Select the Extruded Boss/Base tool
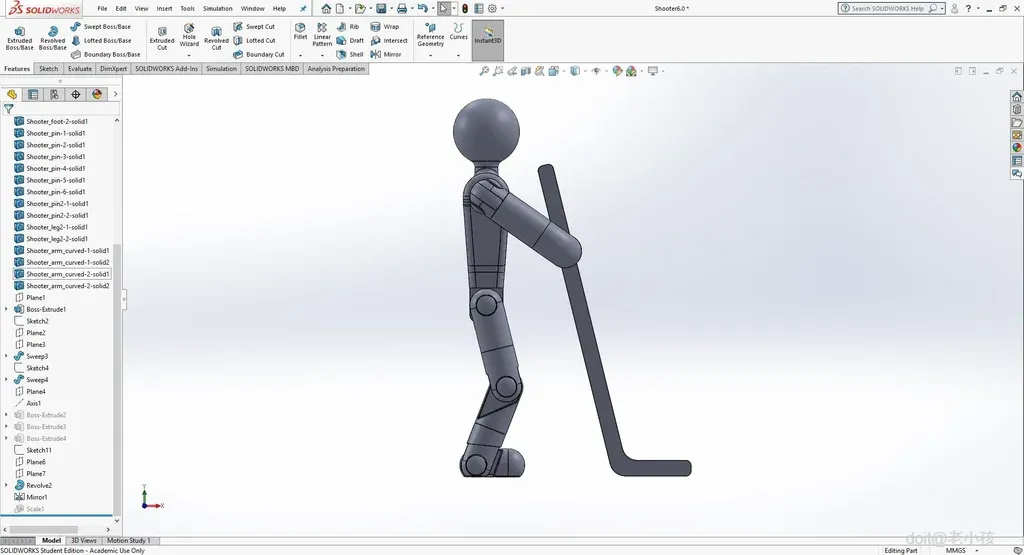 [x=19, y=37]
